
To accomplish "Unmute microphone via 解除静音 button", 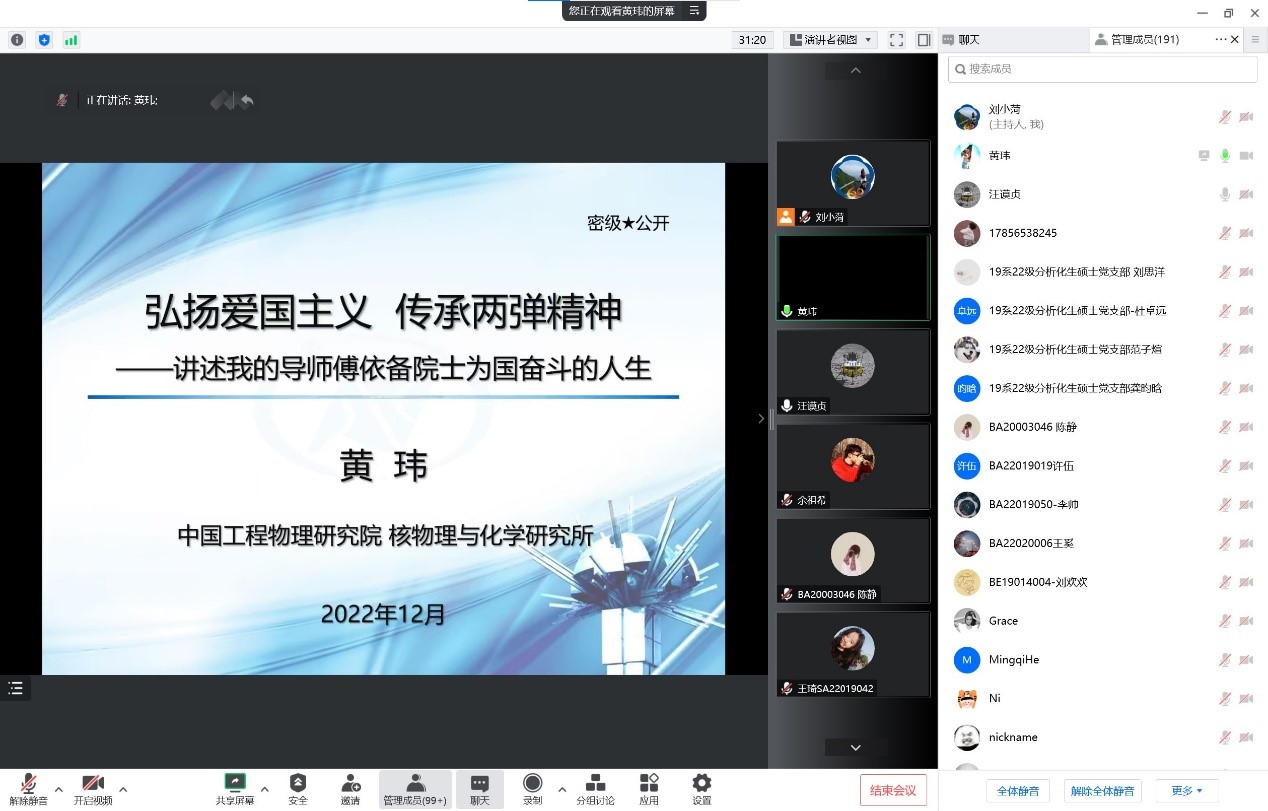I will click(28, 788).
